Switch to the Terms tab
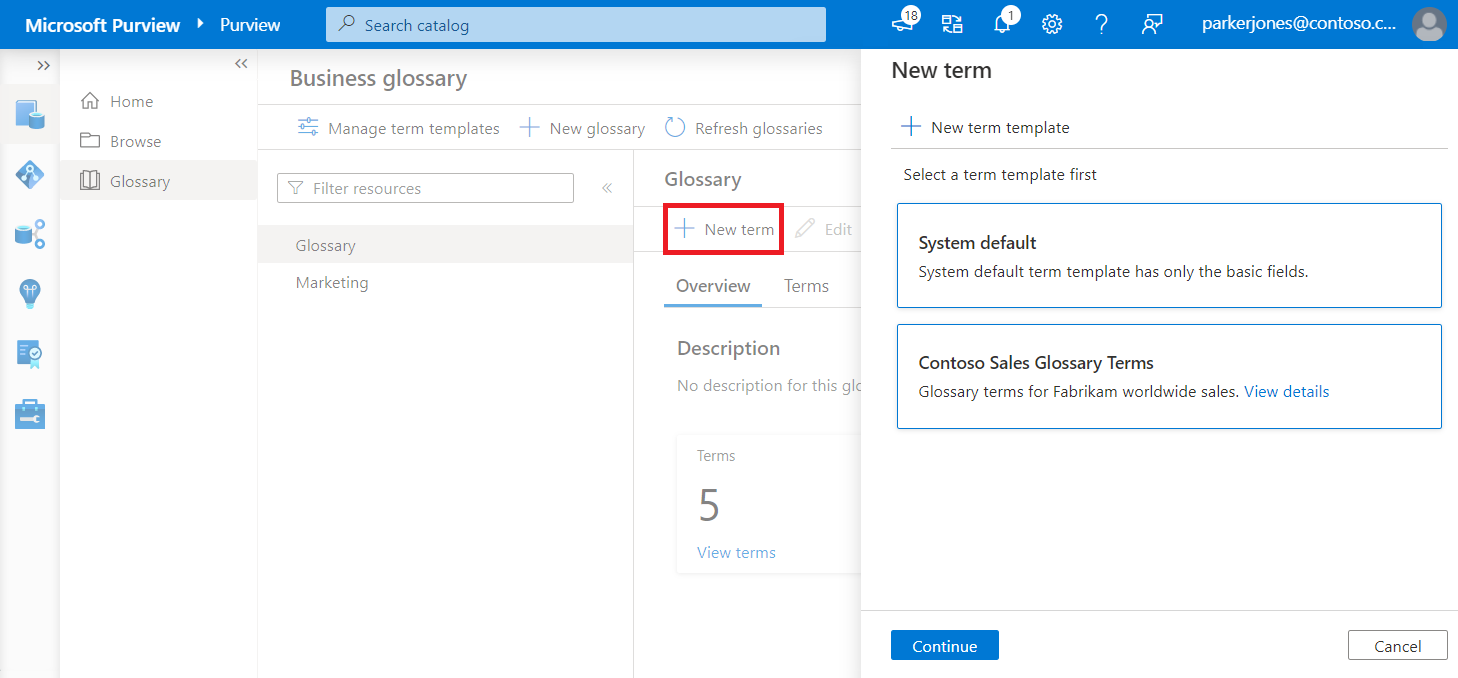The image size is (1458, 678). (806, 286)
